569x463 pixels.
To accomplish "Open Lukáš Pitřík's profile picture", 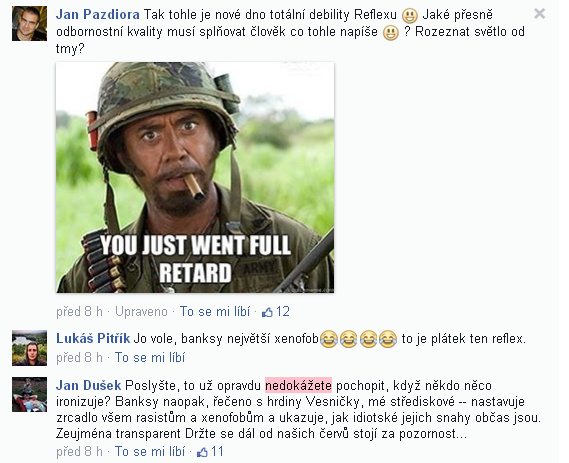I will (x=29, y=348).
